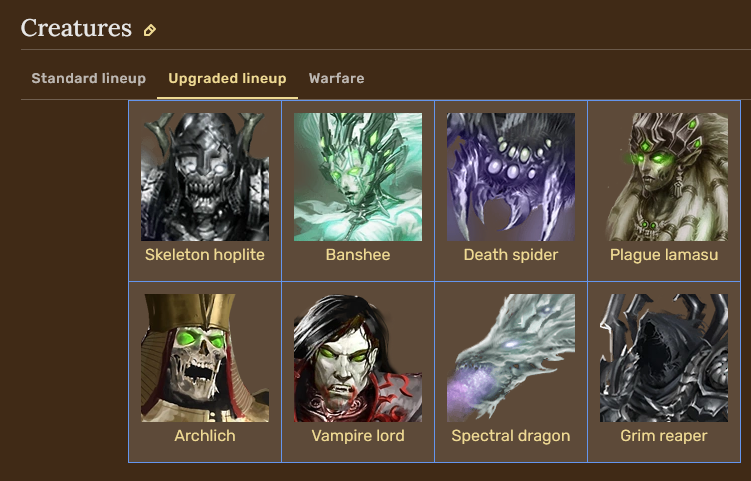This screenshot has height=481, width=751.
Task: Open the Archlich skull portrait
Action: click(x=205, y=358)
